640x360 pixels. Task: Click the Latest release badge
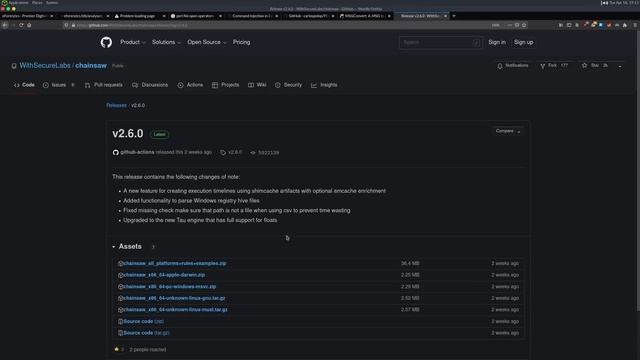(159, 134)
